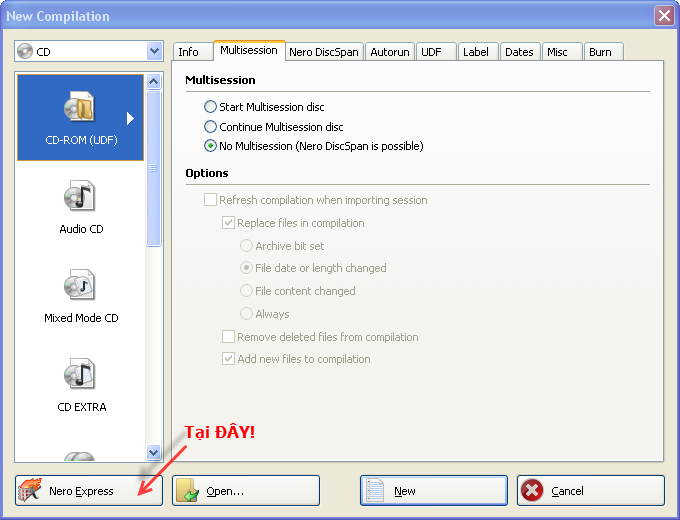The width and height of the screenshot is (680, 520).
Task: Pick the Mixed Mode CD icon
Action: [x=79, y=285]
